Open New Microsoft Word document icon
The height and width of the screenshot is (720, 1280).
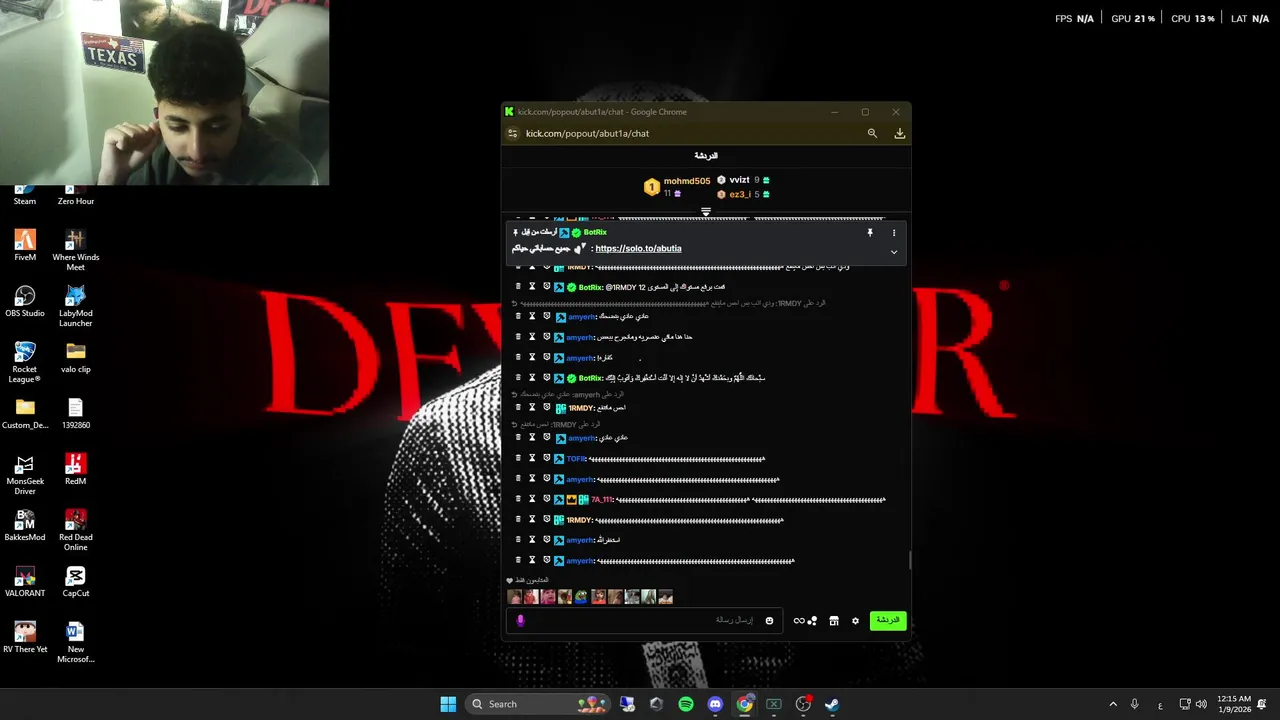click(x=75, y=642)
